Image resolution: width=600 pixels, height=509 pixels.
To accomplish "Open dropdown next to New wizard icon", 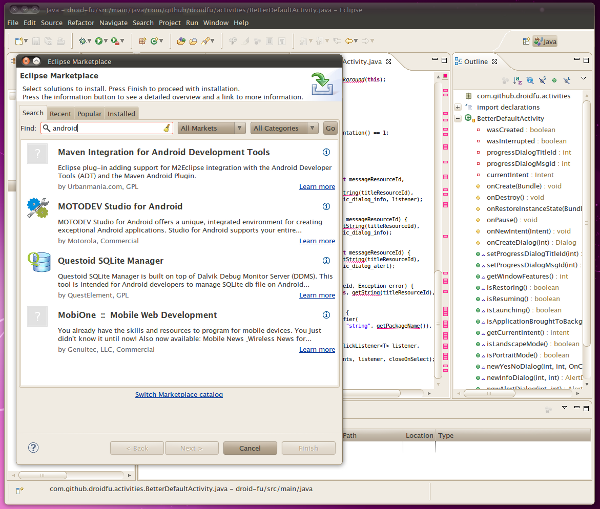I will 26,41.
